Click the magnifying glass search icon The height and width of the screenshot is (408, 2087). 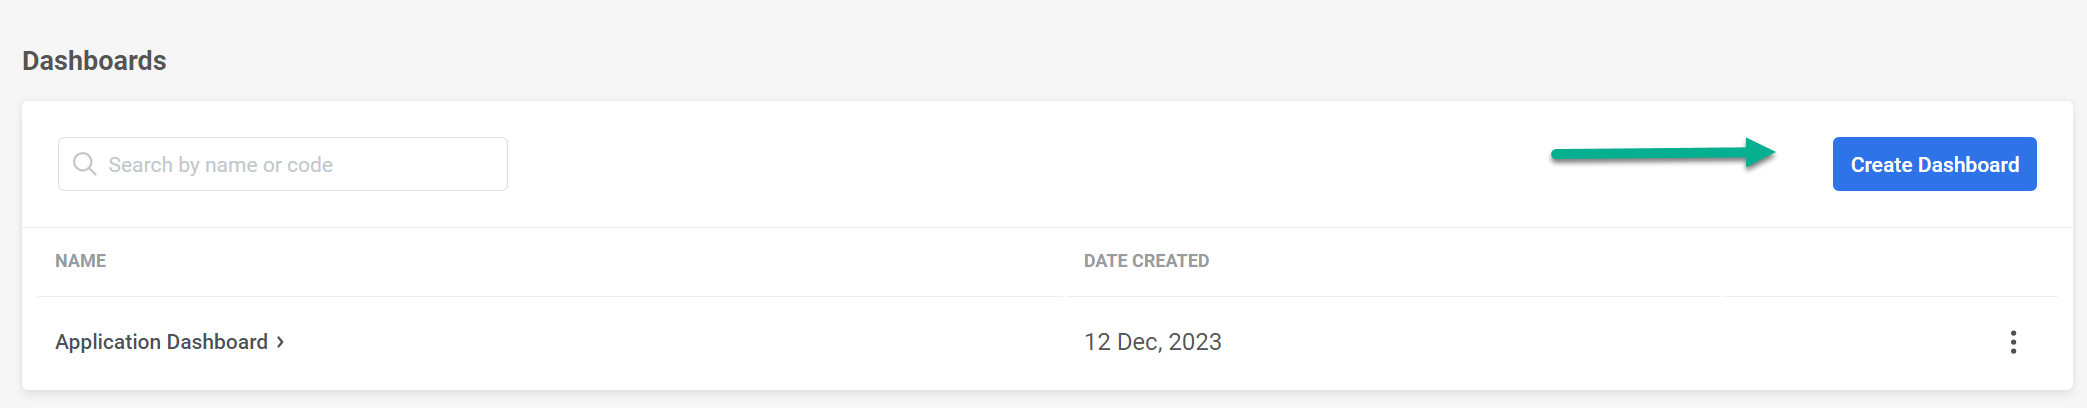(x=85, y=164)
